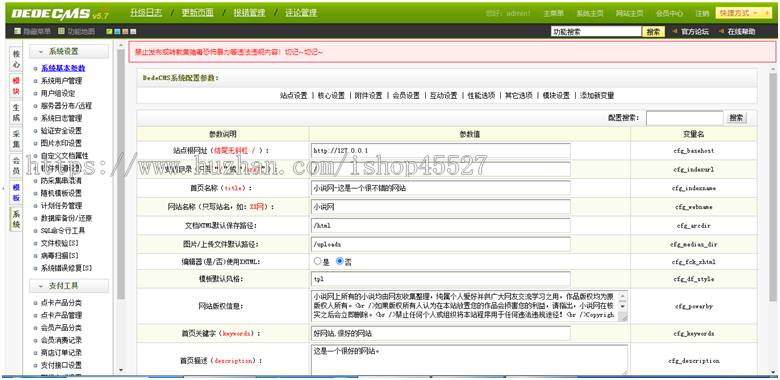Screen dimensions: 780x380
Task: Select 是 radio for XHTML editor
Action: [x=317, y=261]
